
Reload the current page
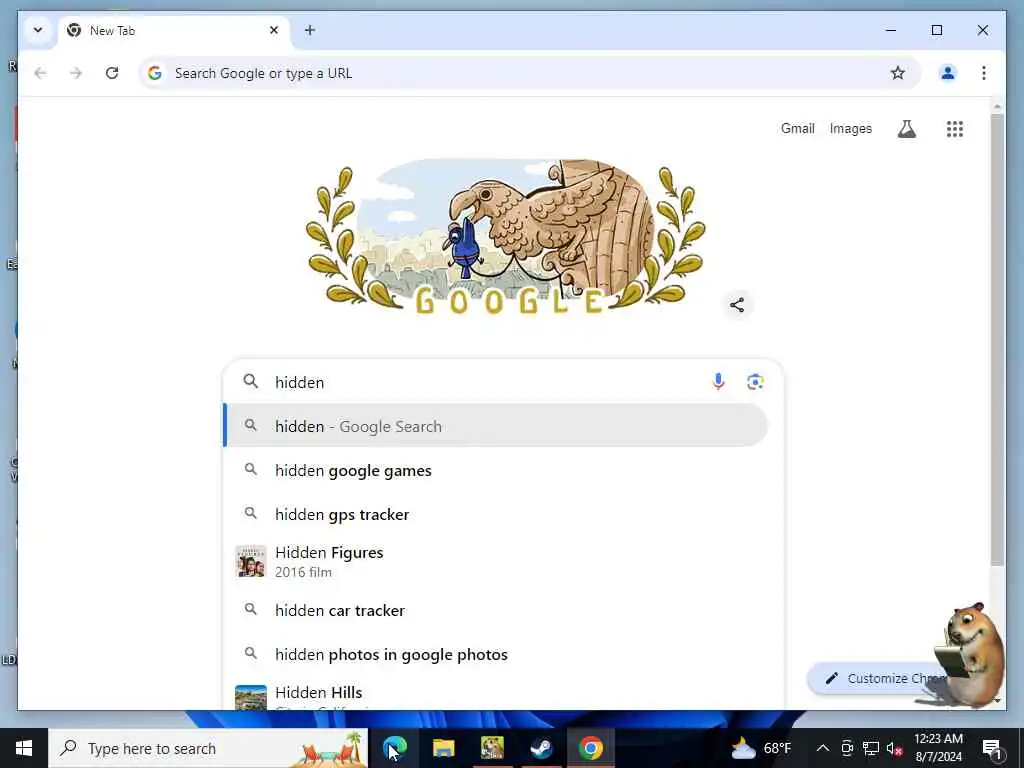(x=112, y=73)
